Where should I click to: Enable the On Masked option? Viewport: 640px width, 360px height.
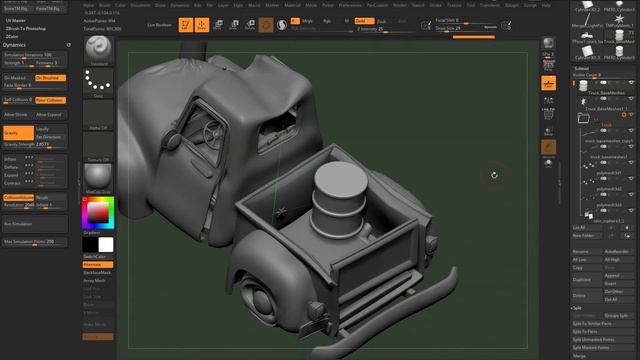(x=18, y=78)
